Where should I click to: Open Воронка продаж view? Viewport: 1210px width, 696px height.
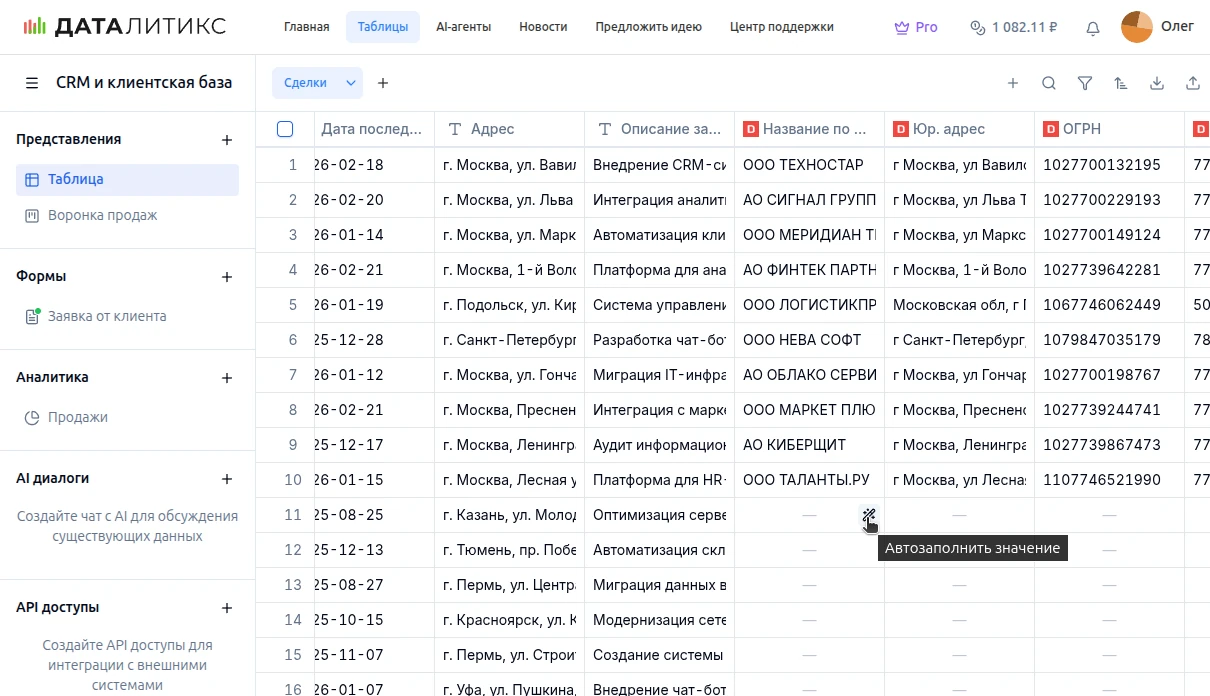coord(102,215)
